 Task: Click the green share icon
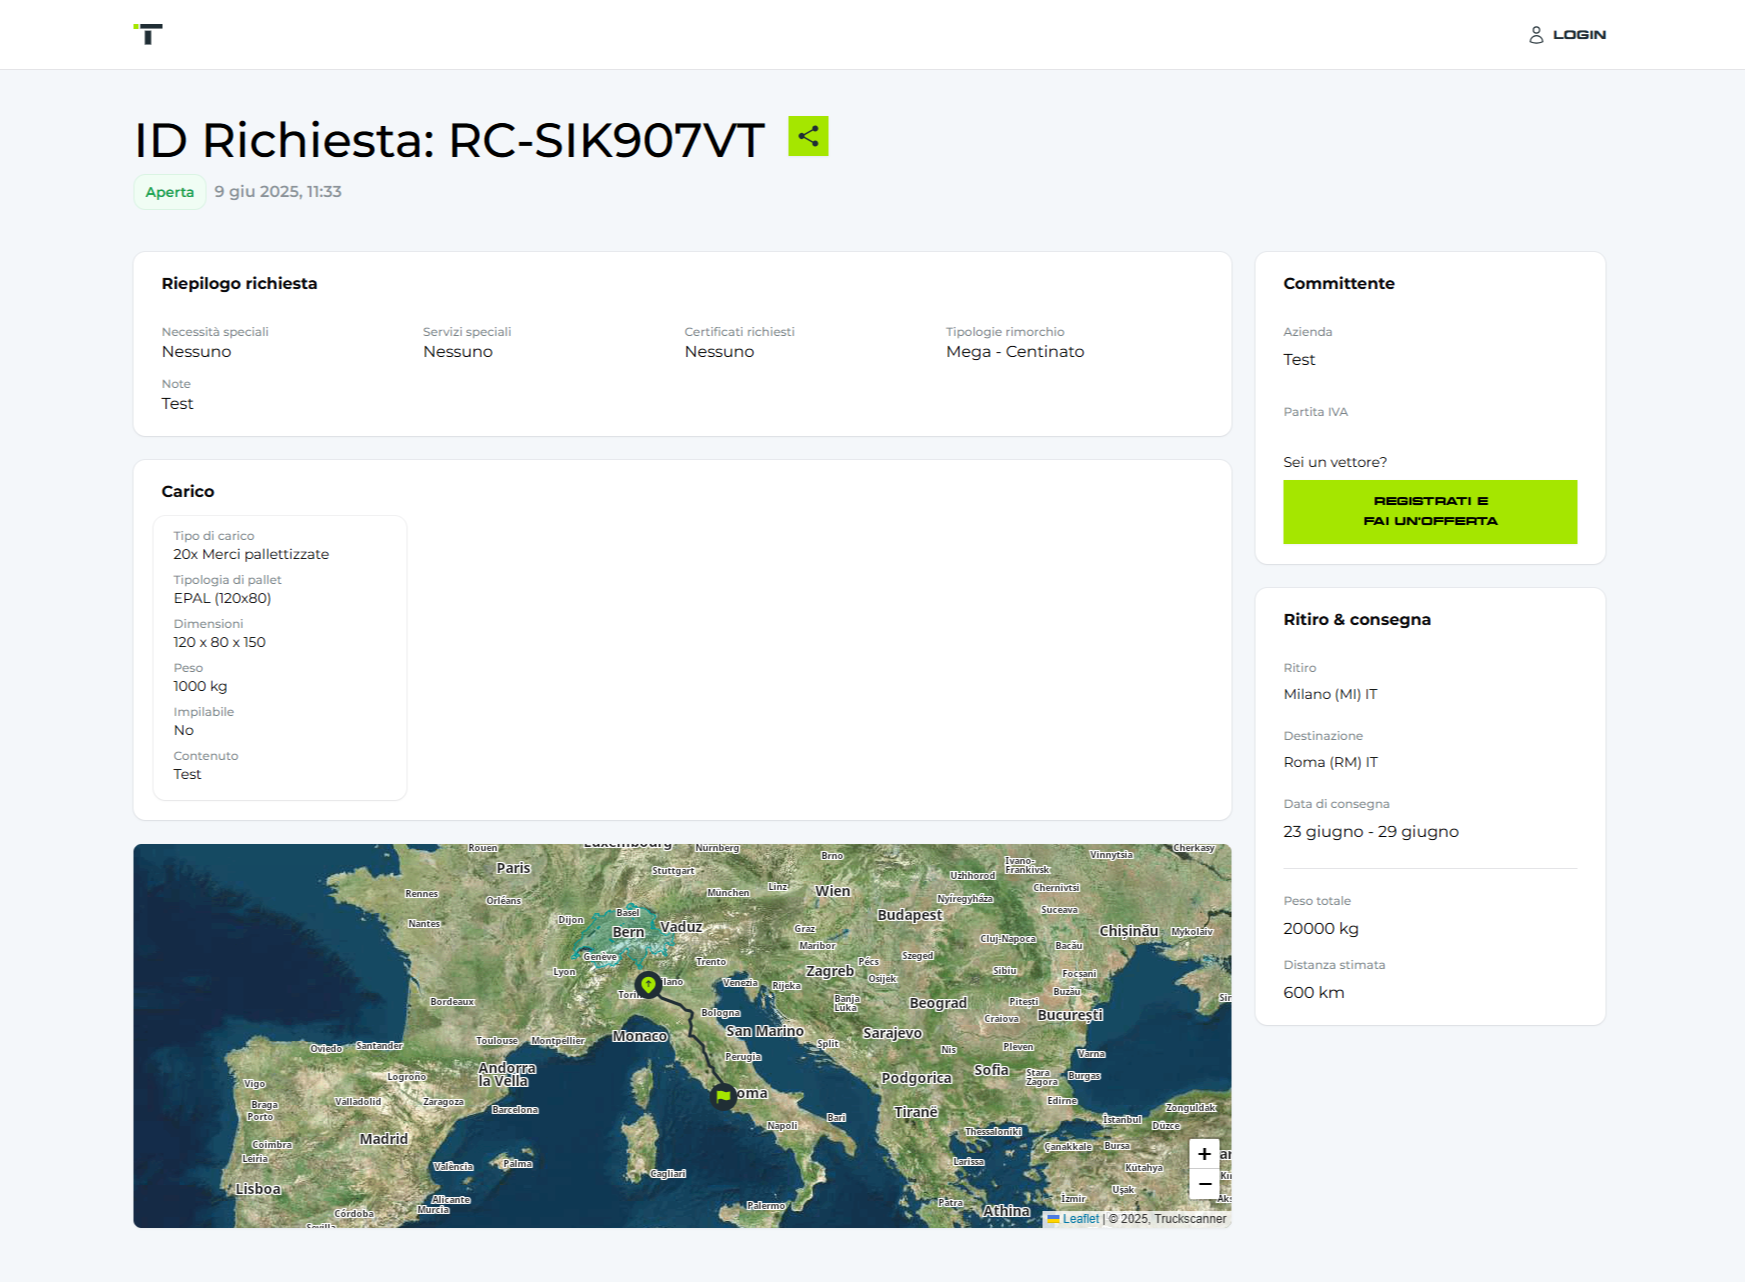point(808,136)
